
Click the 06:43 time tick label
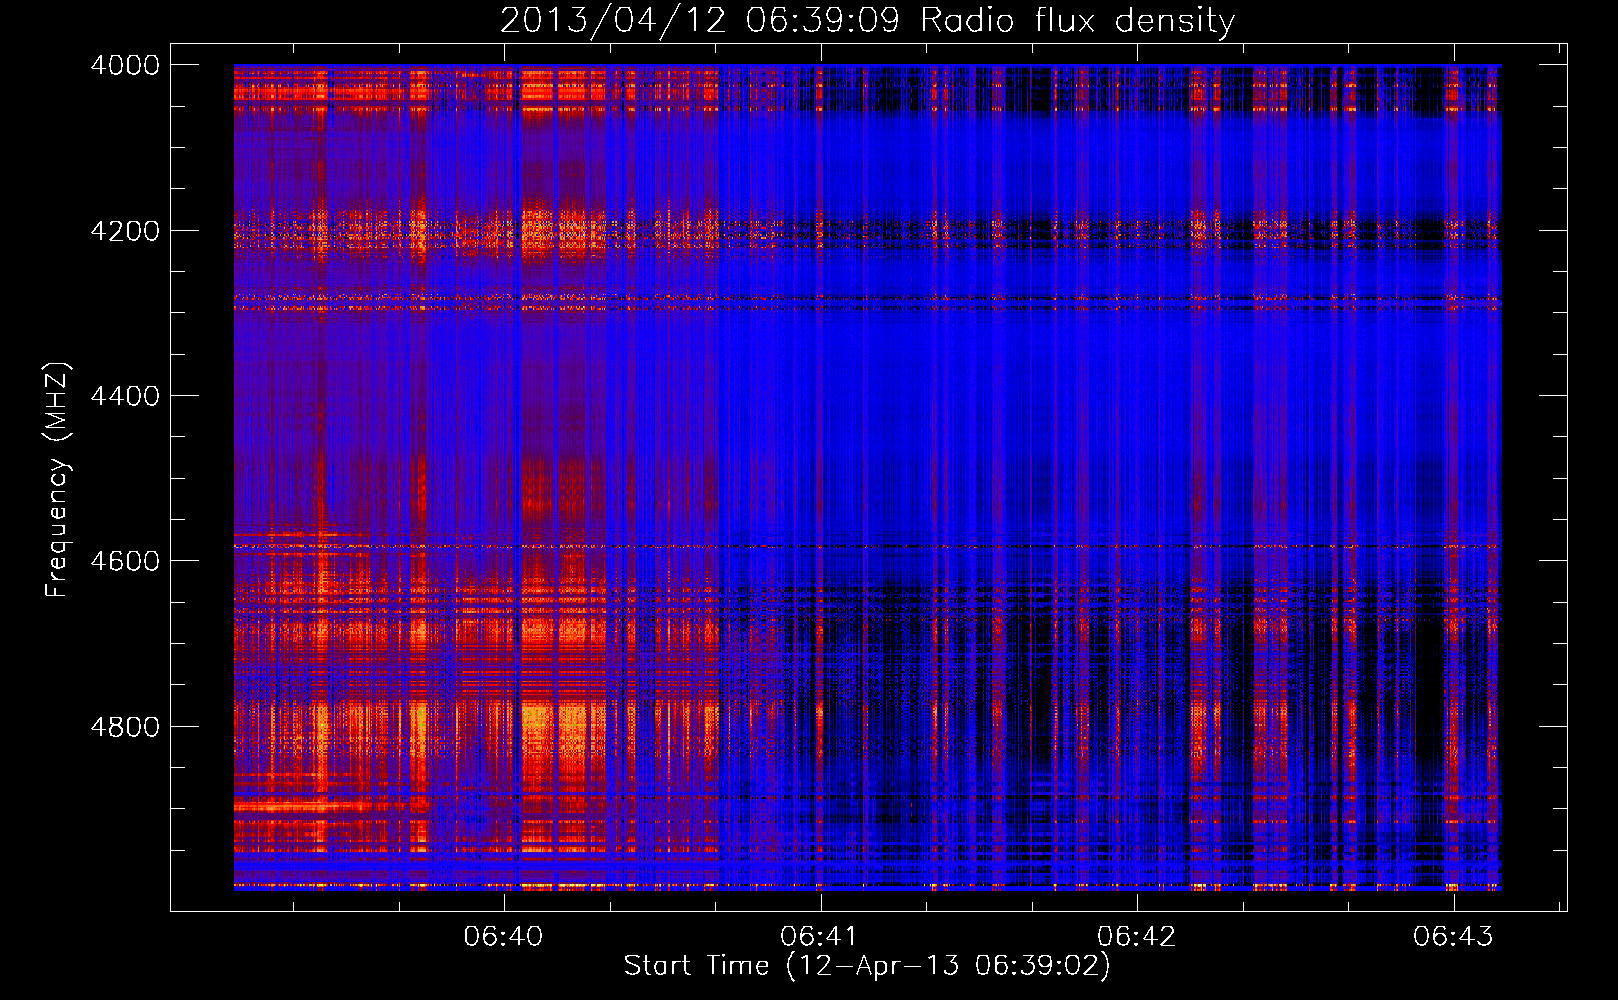tap(1453, 936)
